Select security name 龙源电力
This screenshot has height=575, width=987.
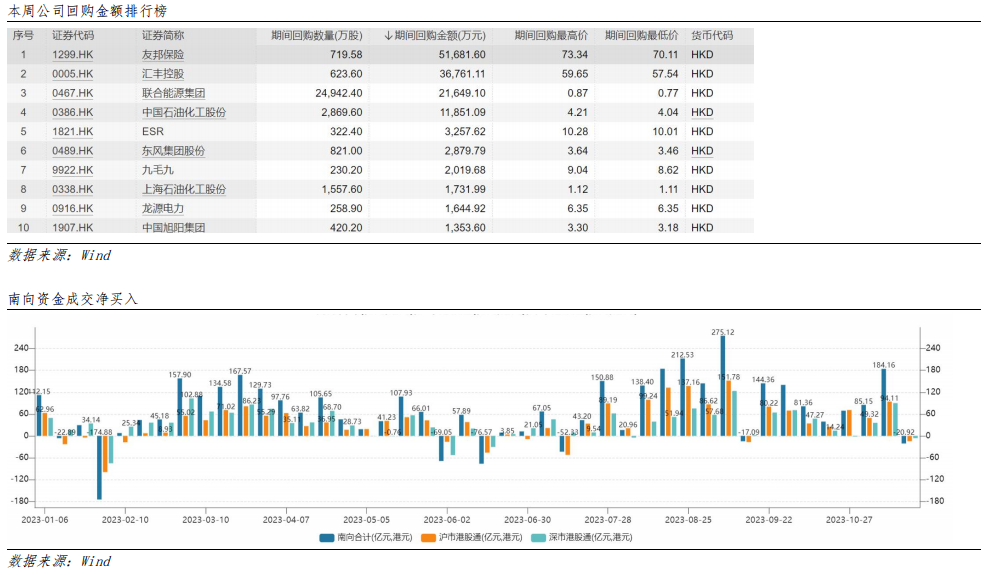pyautogui.click(x=163, y=208)
